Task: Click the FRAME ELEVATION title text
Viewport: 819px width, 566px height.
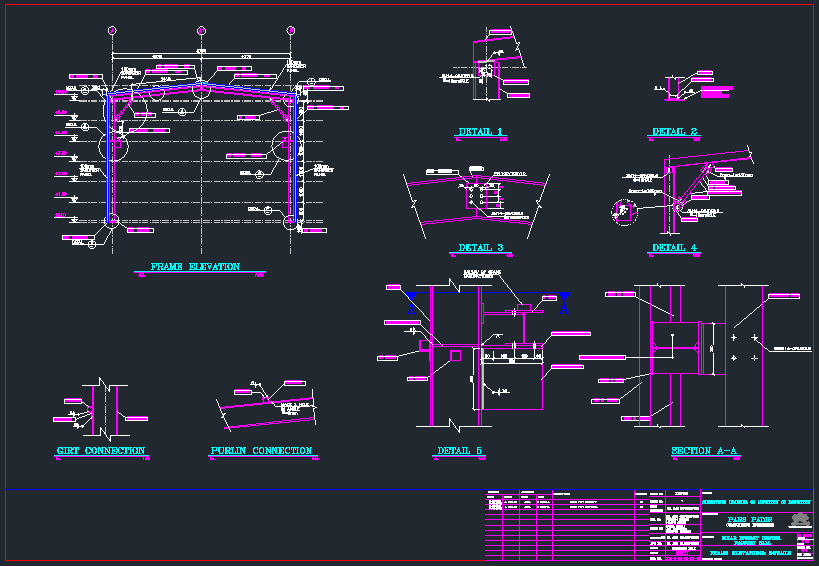Action: [195, 267]
